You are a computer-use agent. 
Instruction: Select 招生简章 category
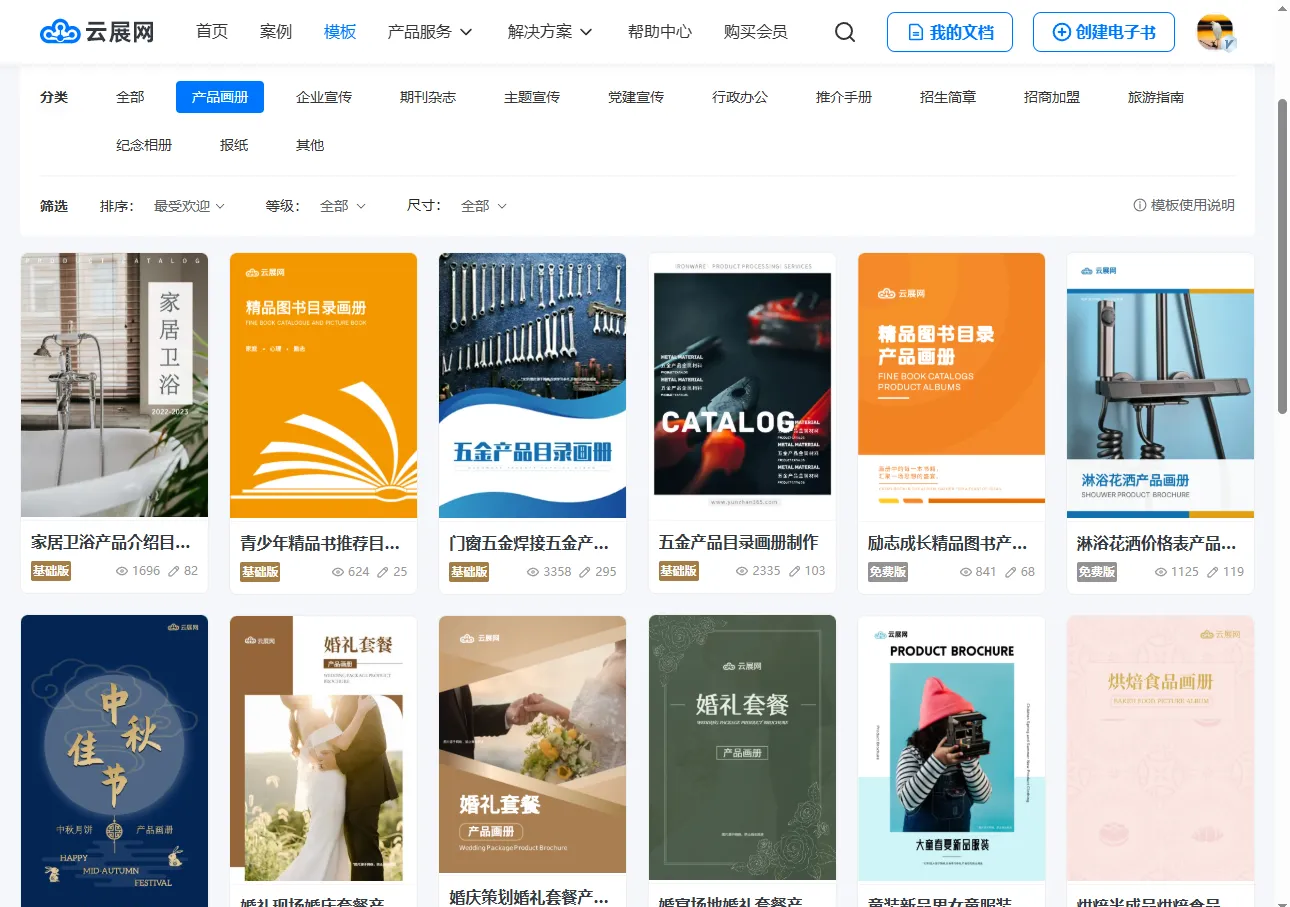click(x=948, y=97)
